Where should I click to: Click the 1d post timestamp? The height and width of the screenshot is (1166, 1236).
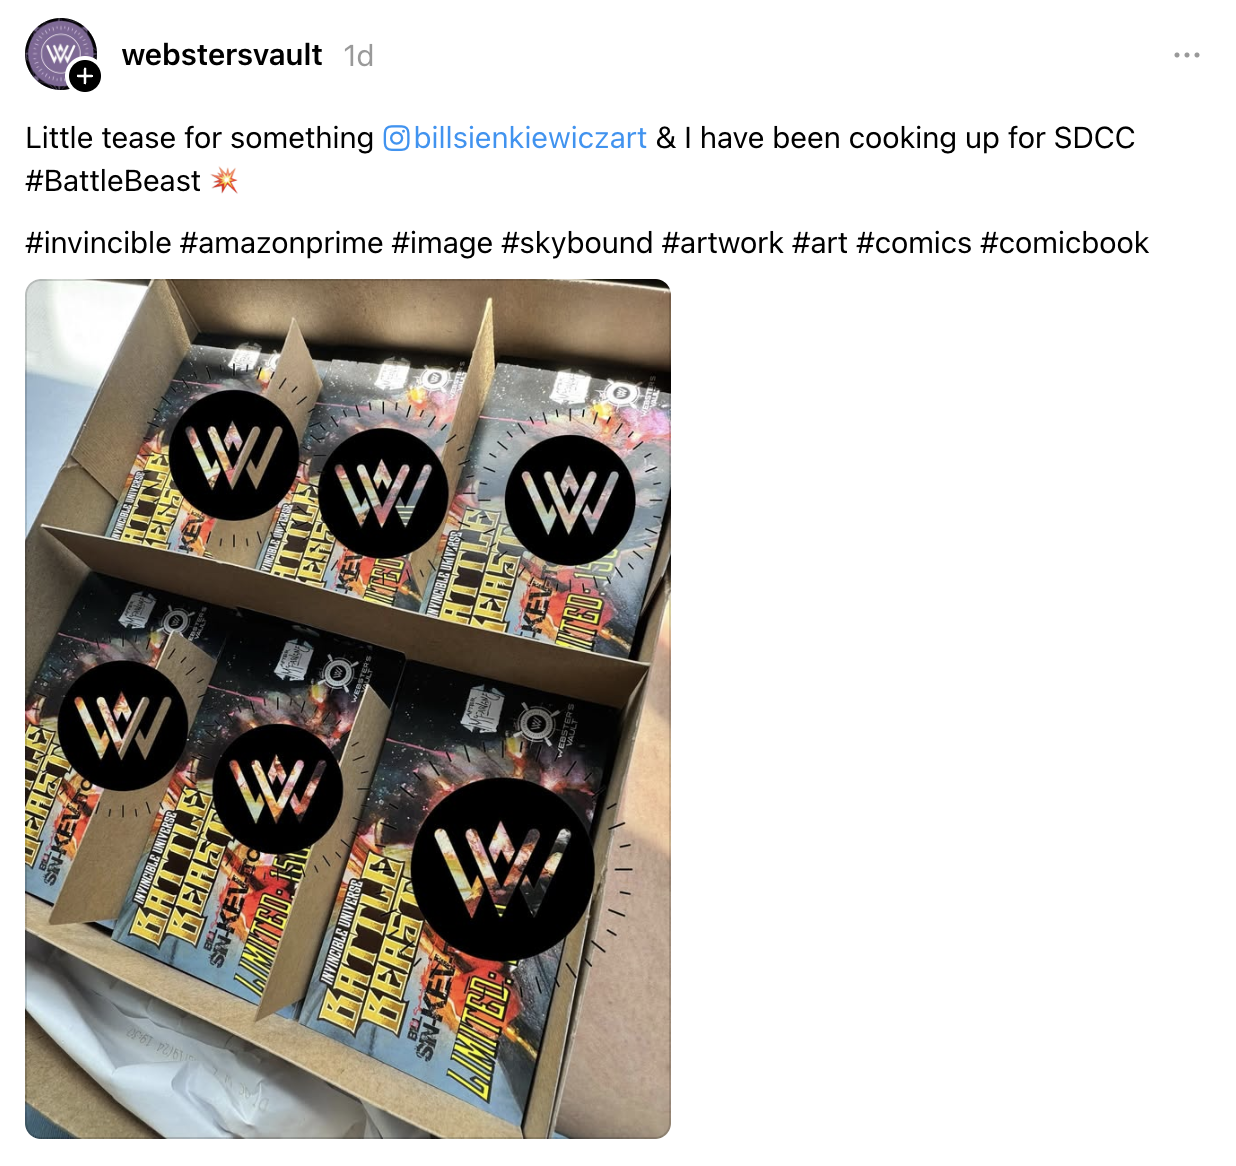point(358,56)
